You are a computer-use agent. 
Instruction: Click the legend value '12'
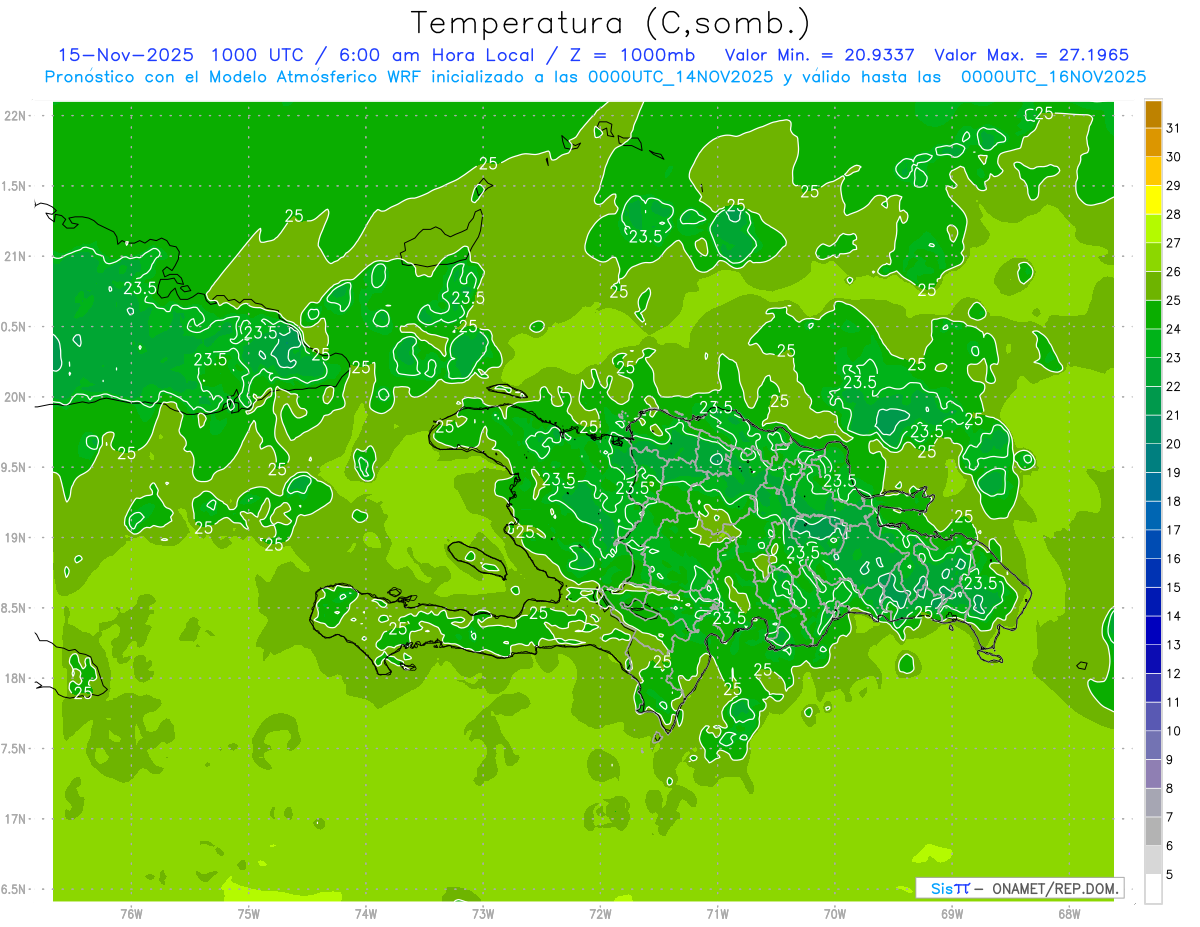[x=1174, y=674]
